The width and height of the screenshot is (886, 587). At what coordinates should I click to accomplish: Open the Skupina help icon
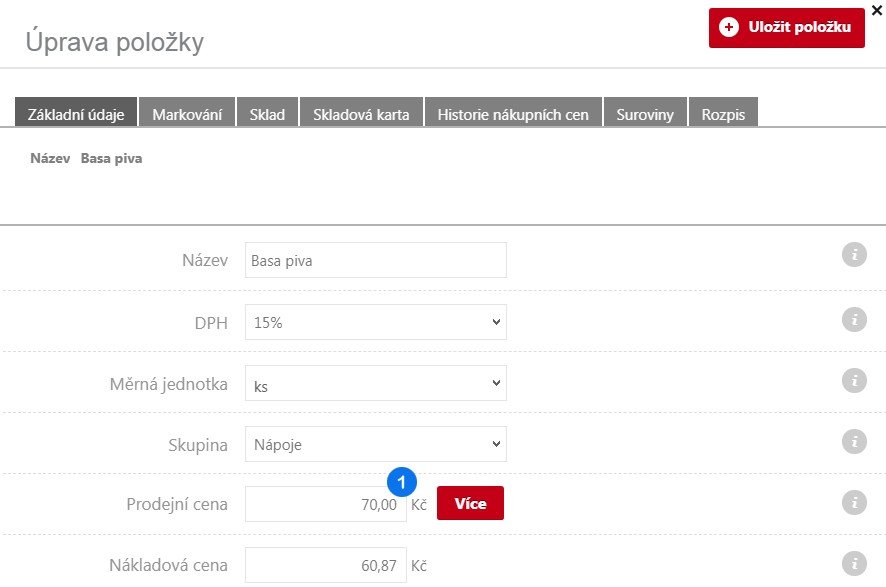854,441
